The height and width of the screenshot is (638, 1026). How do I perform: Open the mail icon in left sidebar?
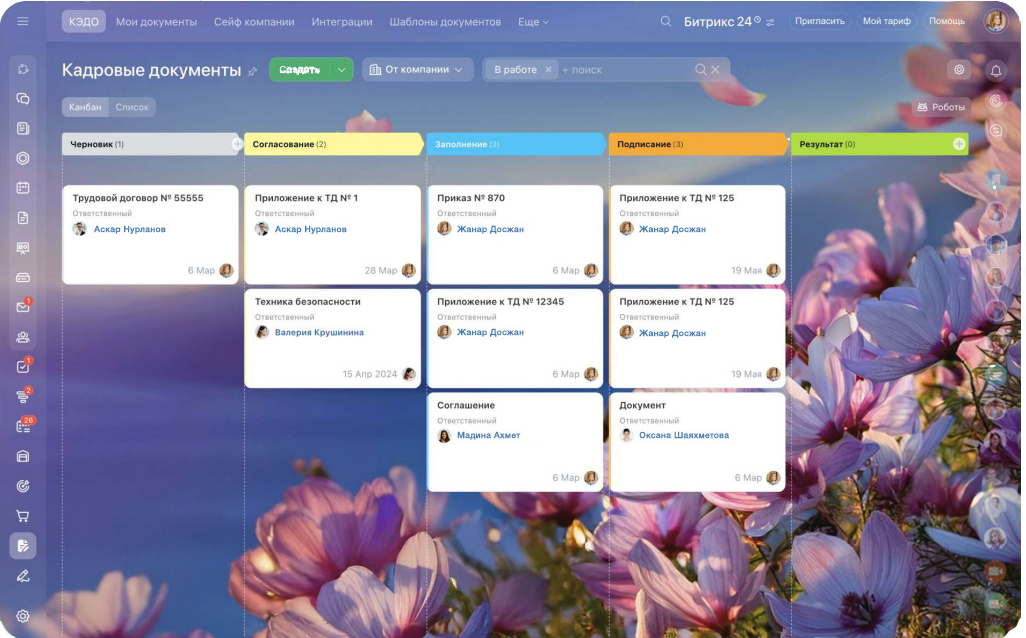(23, 307)
